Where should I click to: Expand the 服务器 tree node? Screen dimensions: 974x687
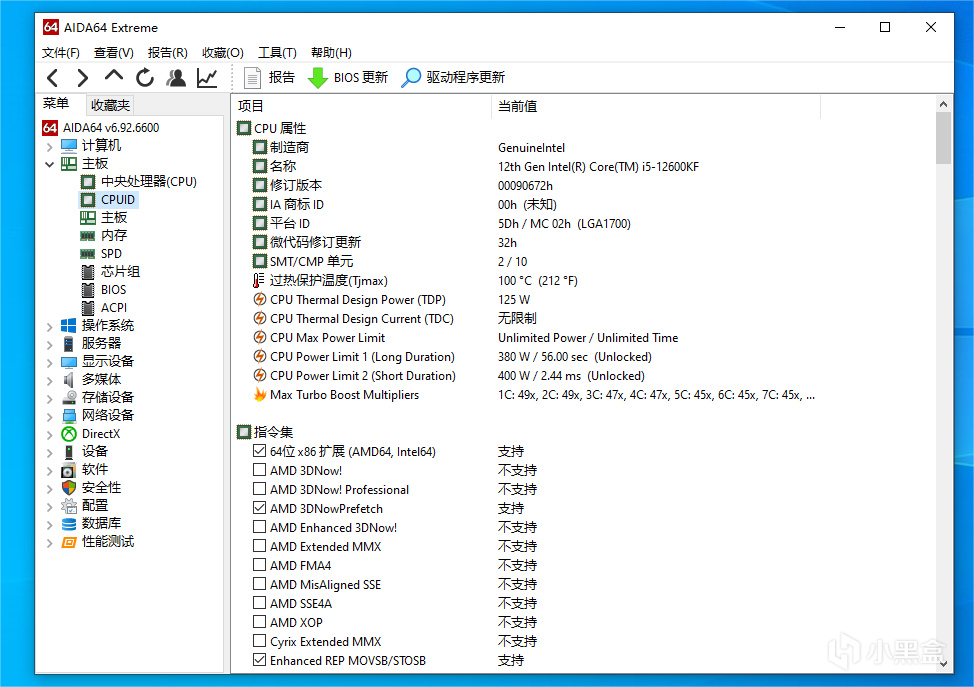[x=50, y=345]
